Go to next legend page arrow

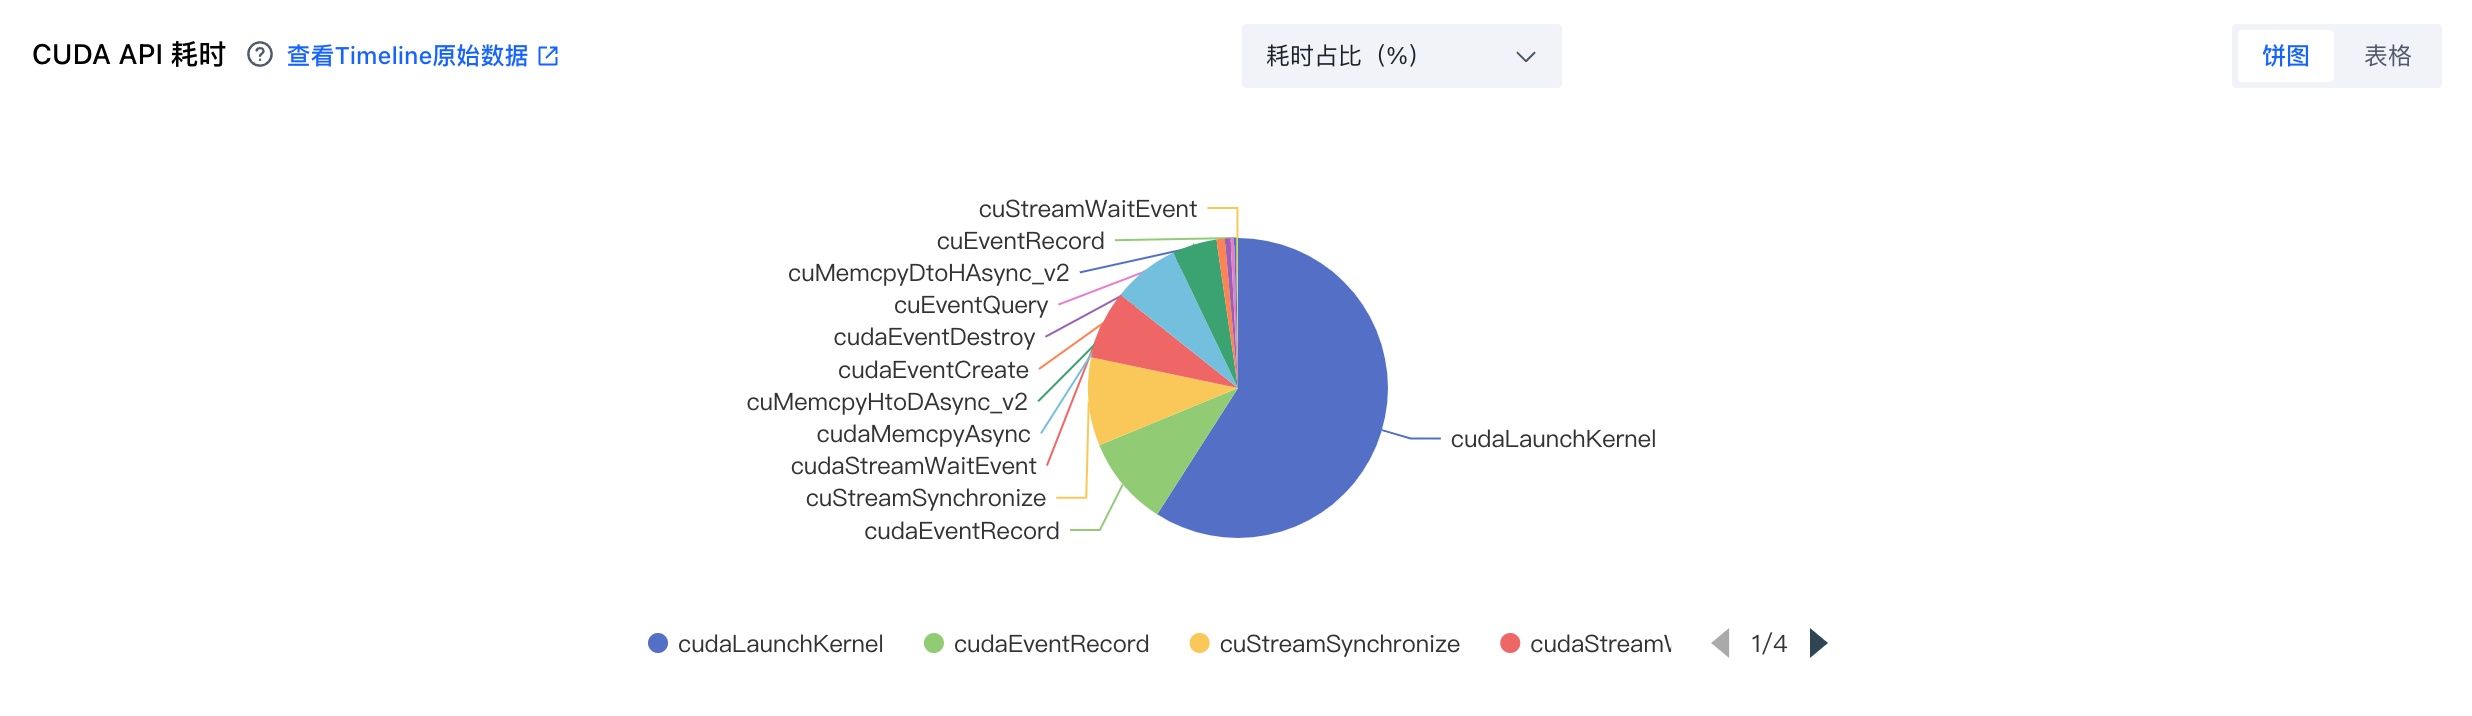click(1818, 643)
